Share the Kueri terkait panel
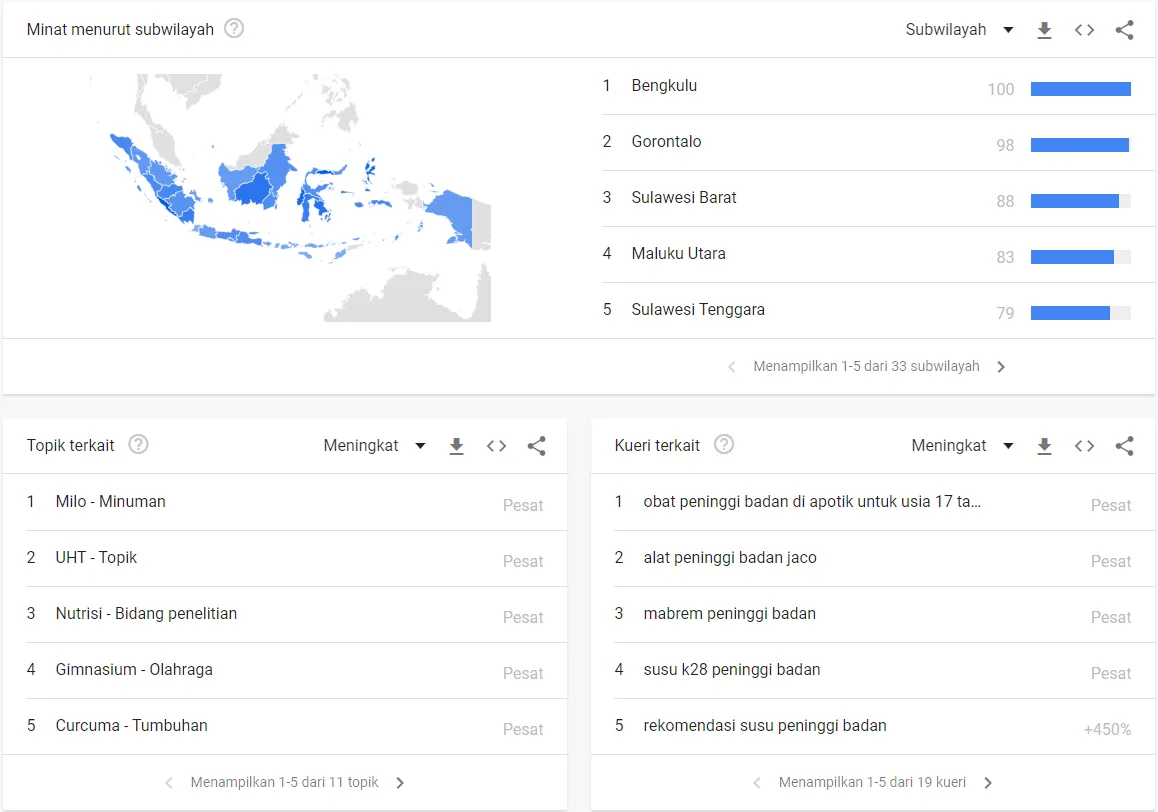1158x812 pixels. click(1124, 445)
